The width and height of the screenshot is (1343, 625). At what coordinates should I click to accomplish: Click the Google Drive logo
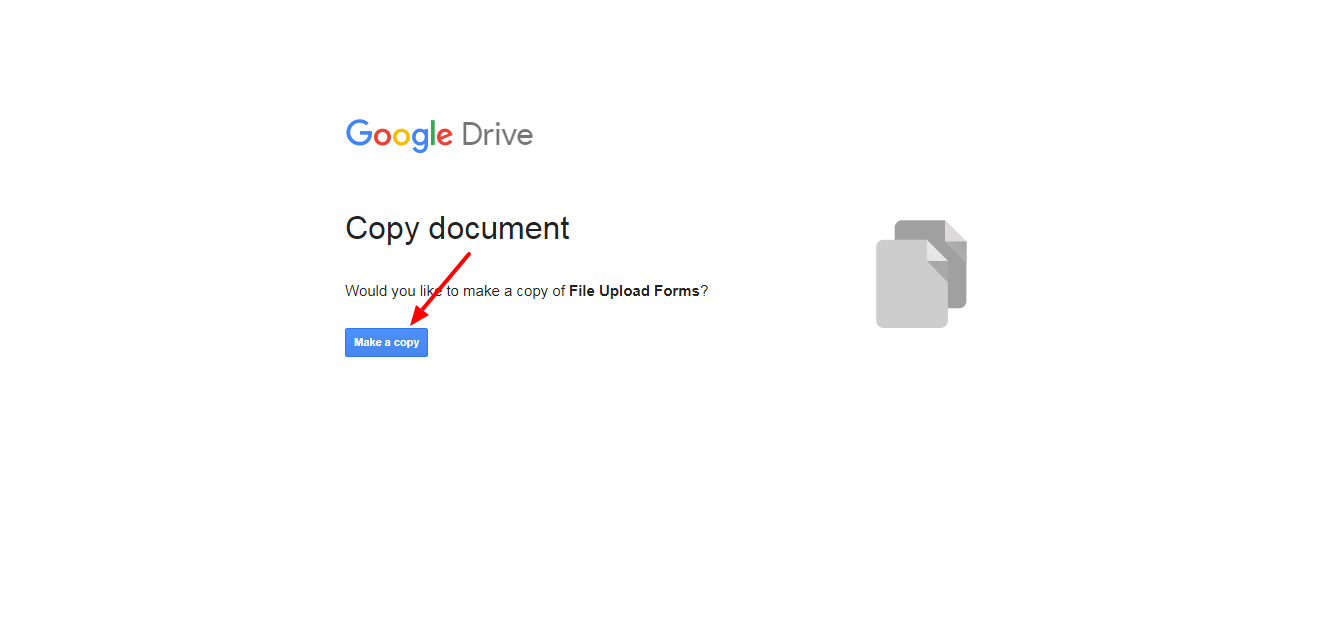click(x=439, y=135)
